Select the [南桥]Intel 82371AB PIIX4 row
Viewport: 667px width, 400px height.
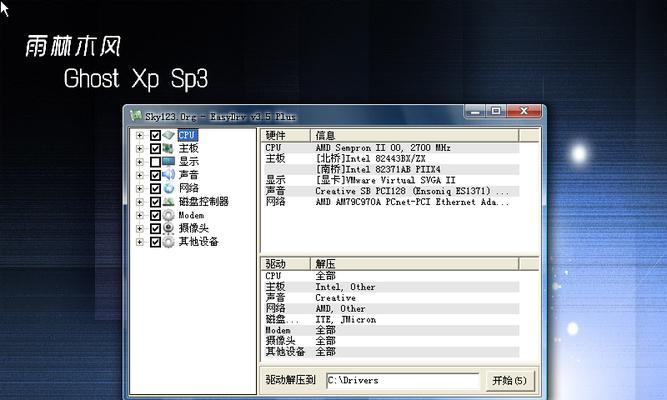click(390, 169)
